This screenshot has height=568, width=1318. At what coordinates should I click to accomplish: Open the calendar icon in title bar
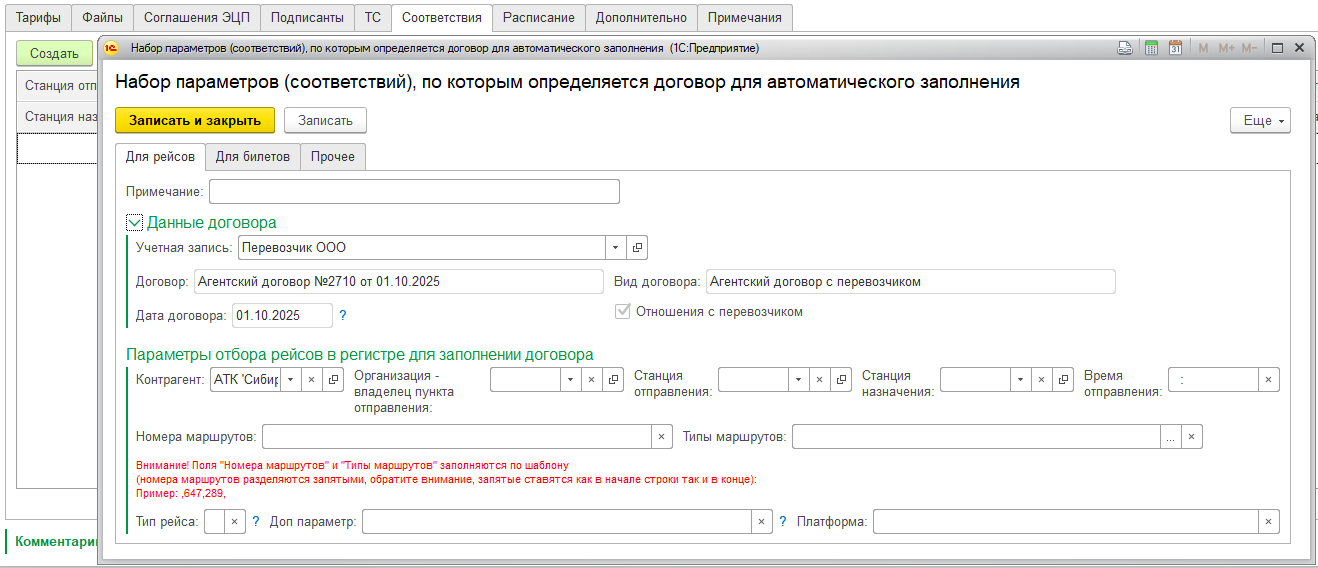click(x=1176, y=48)
